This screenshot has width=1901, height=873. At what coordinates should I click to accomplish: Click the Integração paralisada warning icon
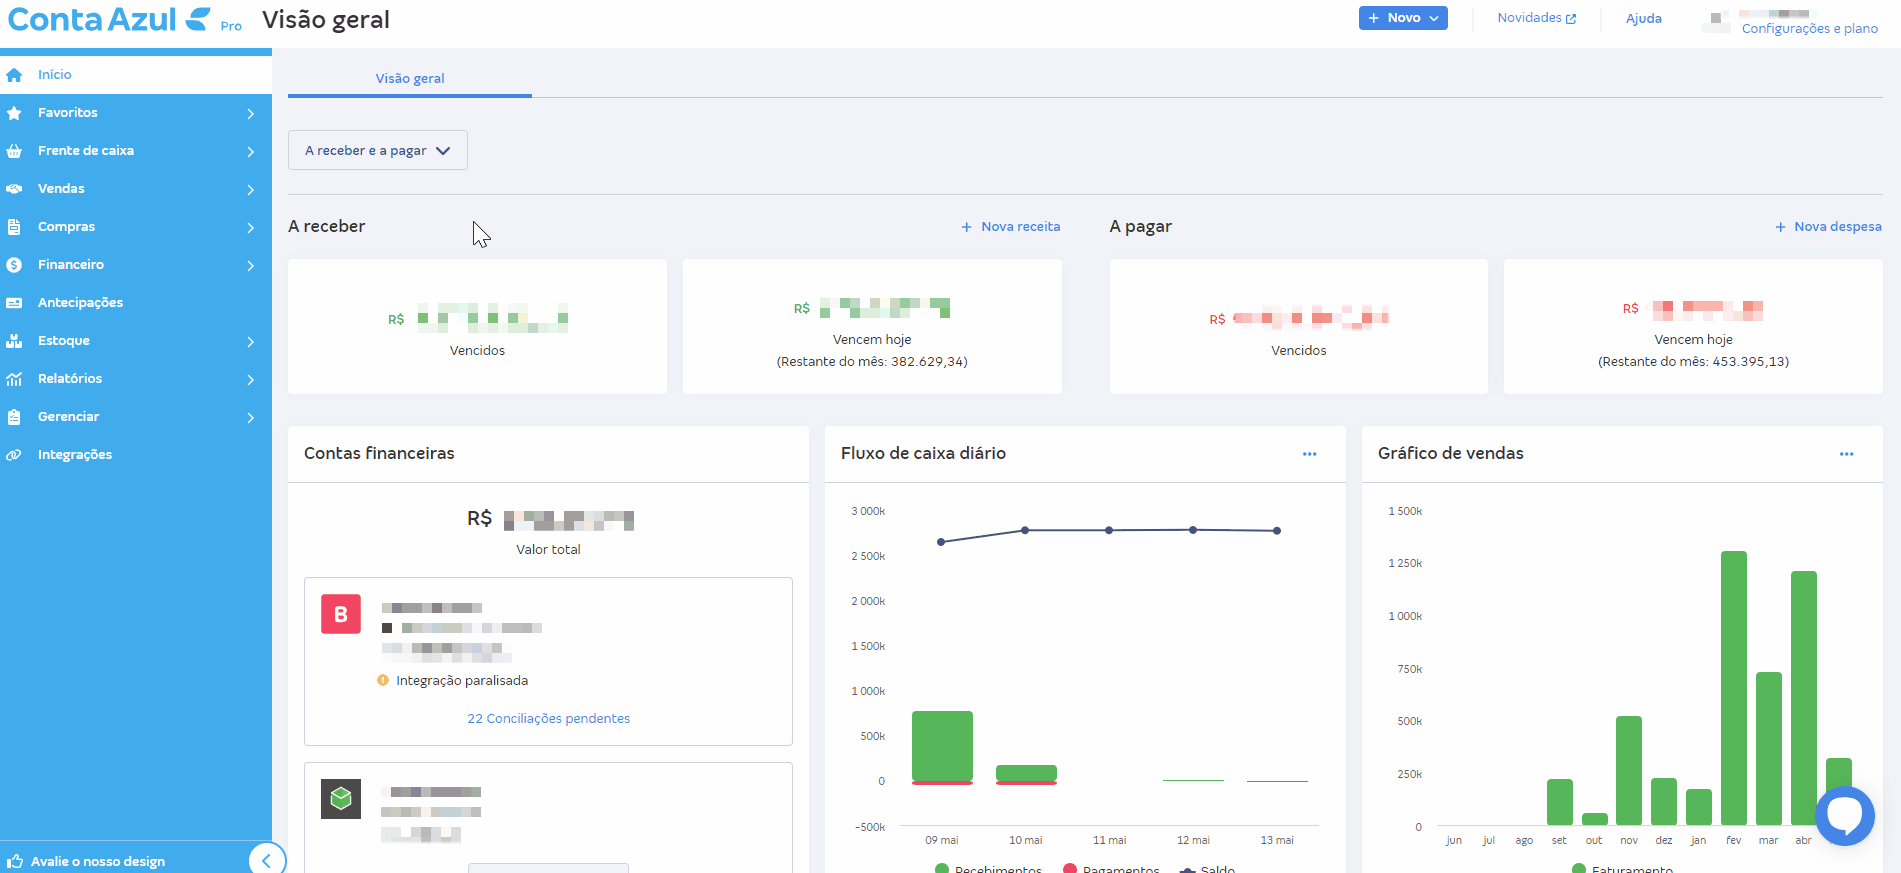[383, 680]
